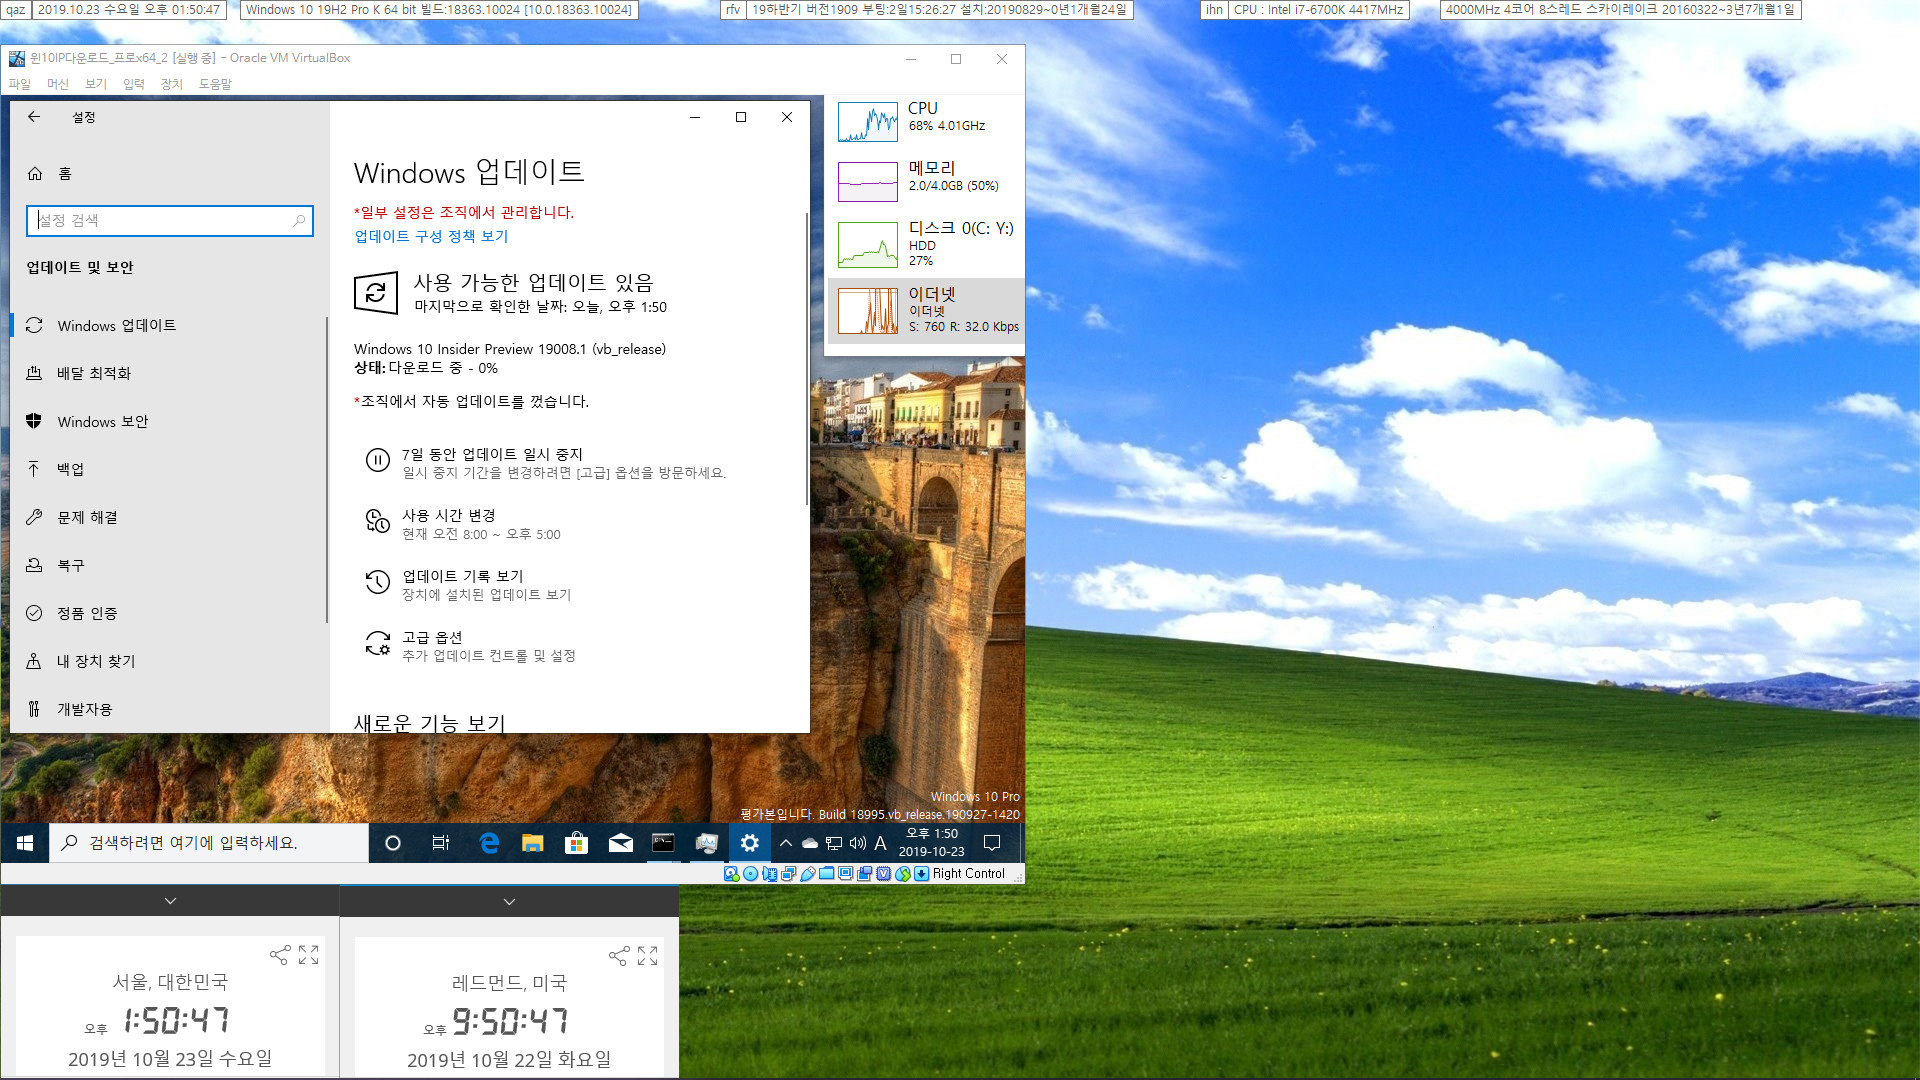Viewport: 1920px width, 1080px height.
Task: Open VirtualBox 도움말 menu
Action: click(x=215, y=84)
